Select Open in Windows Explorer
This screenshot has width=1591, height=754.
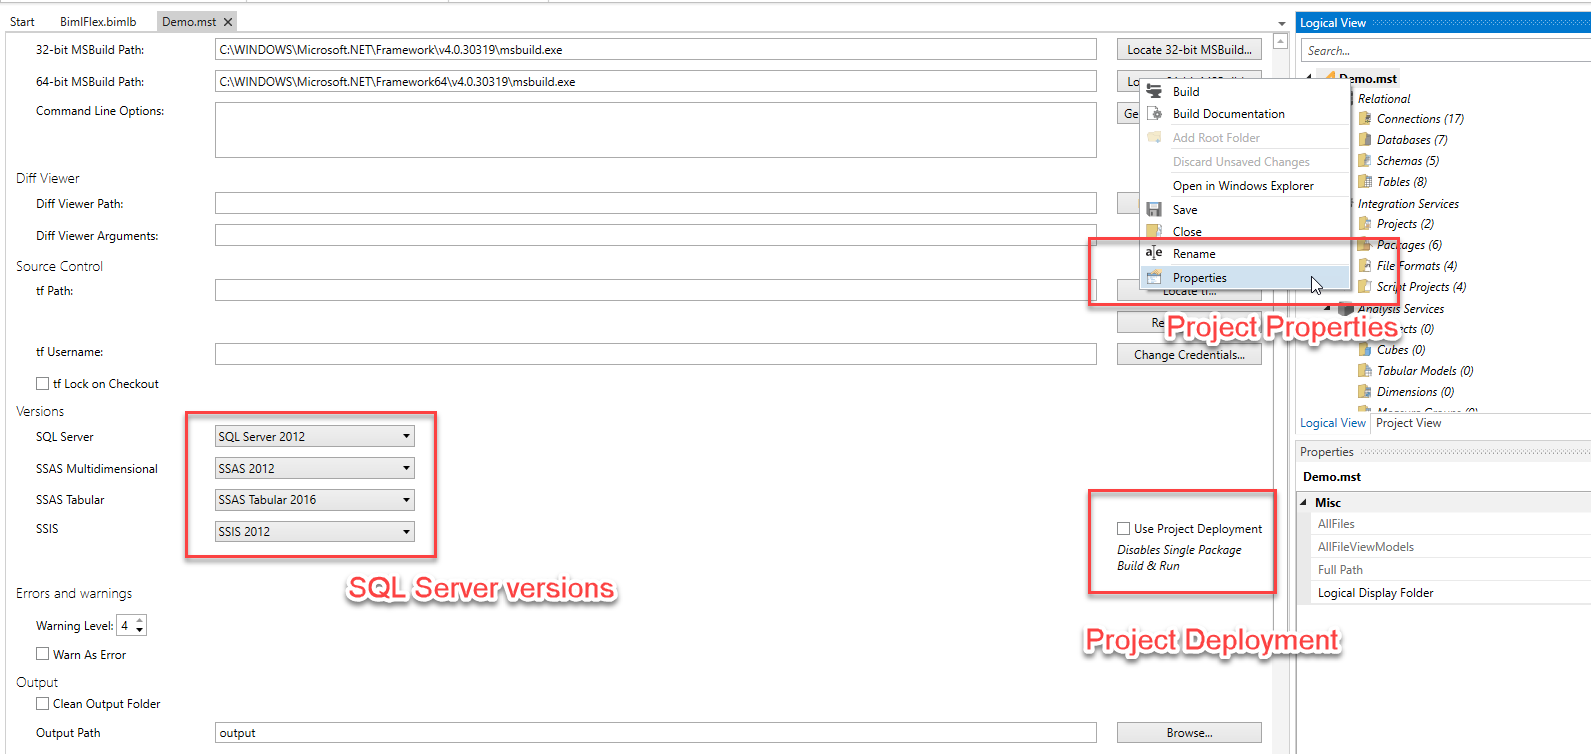coord(1243,186)
